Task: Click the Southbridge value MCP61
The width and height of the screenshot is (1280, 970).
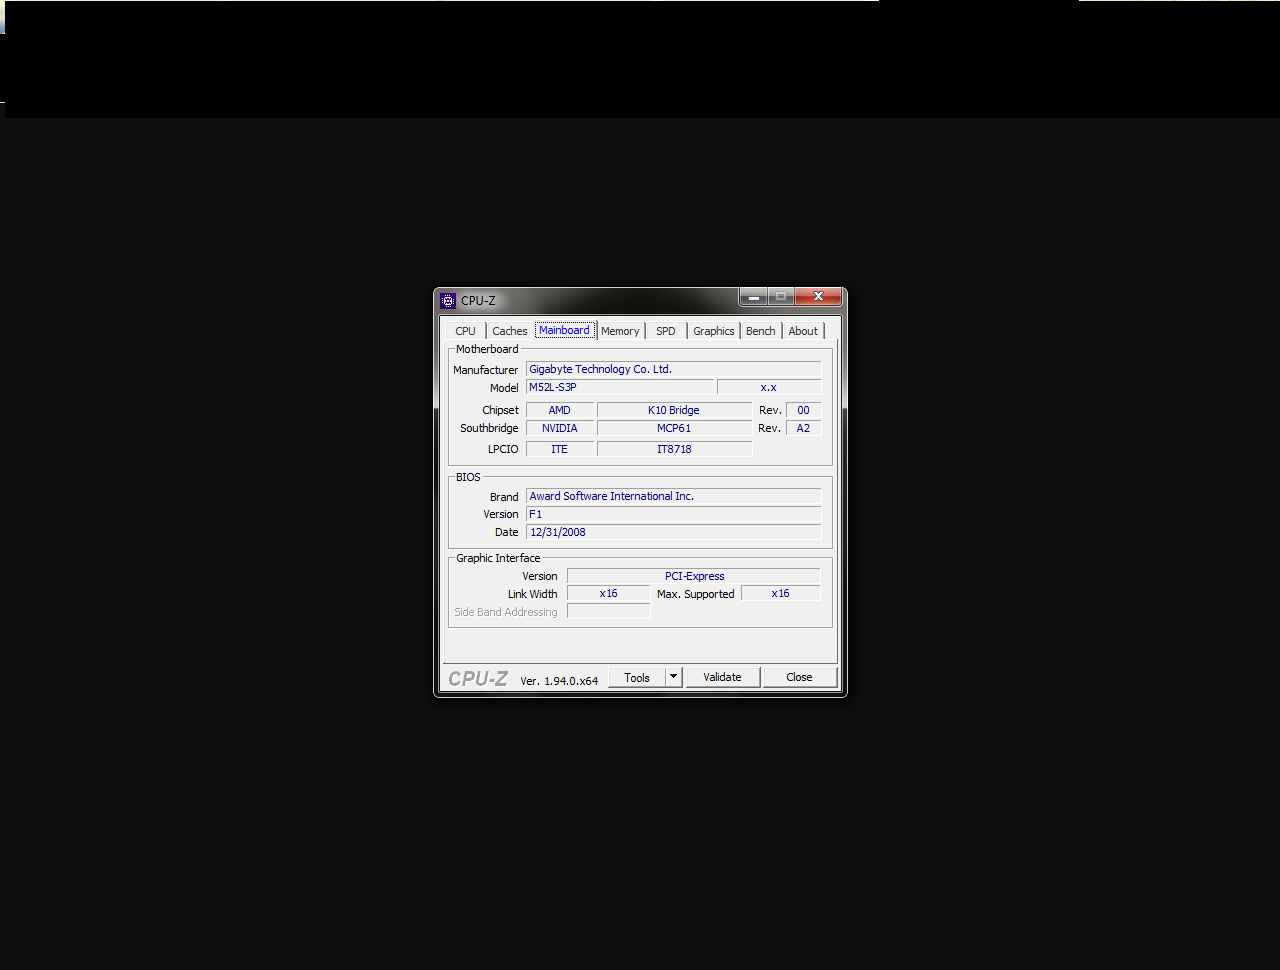Action: pos(674,428)
